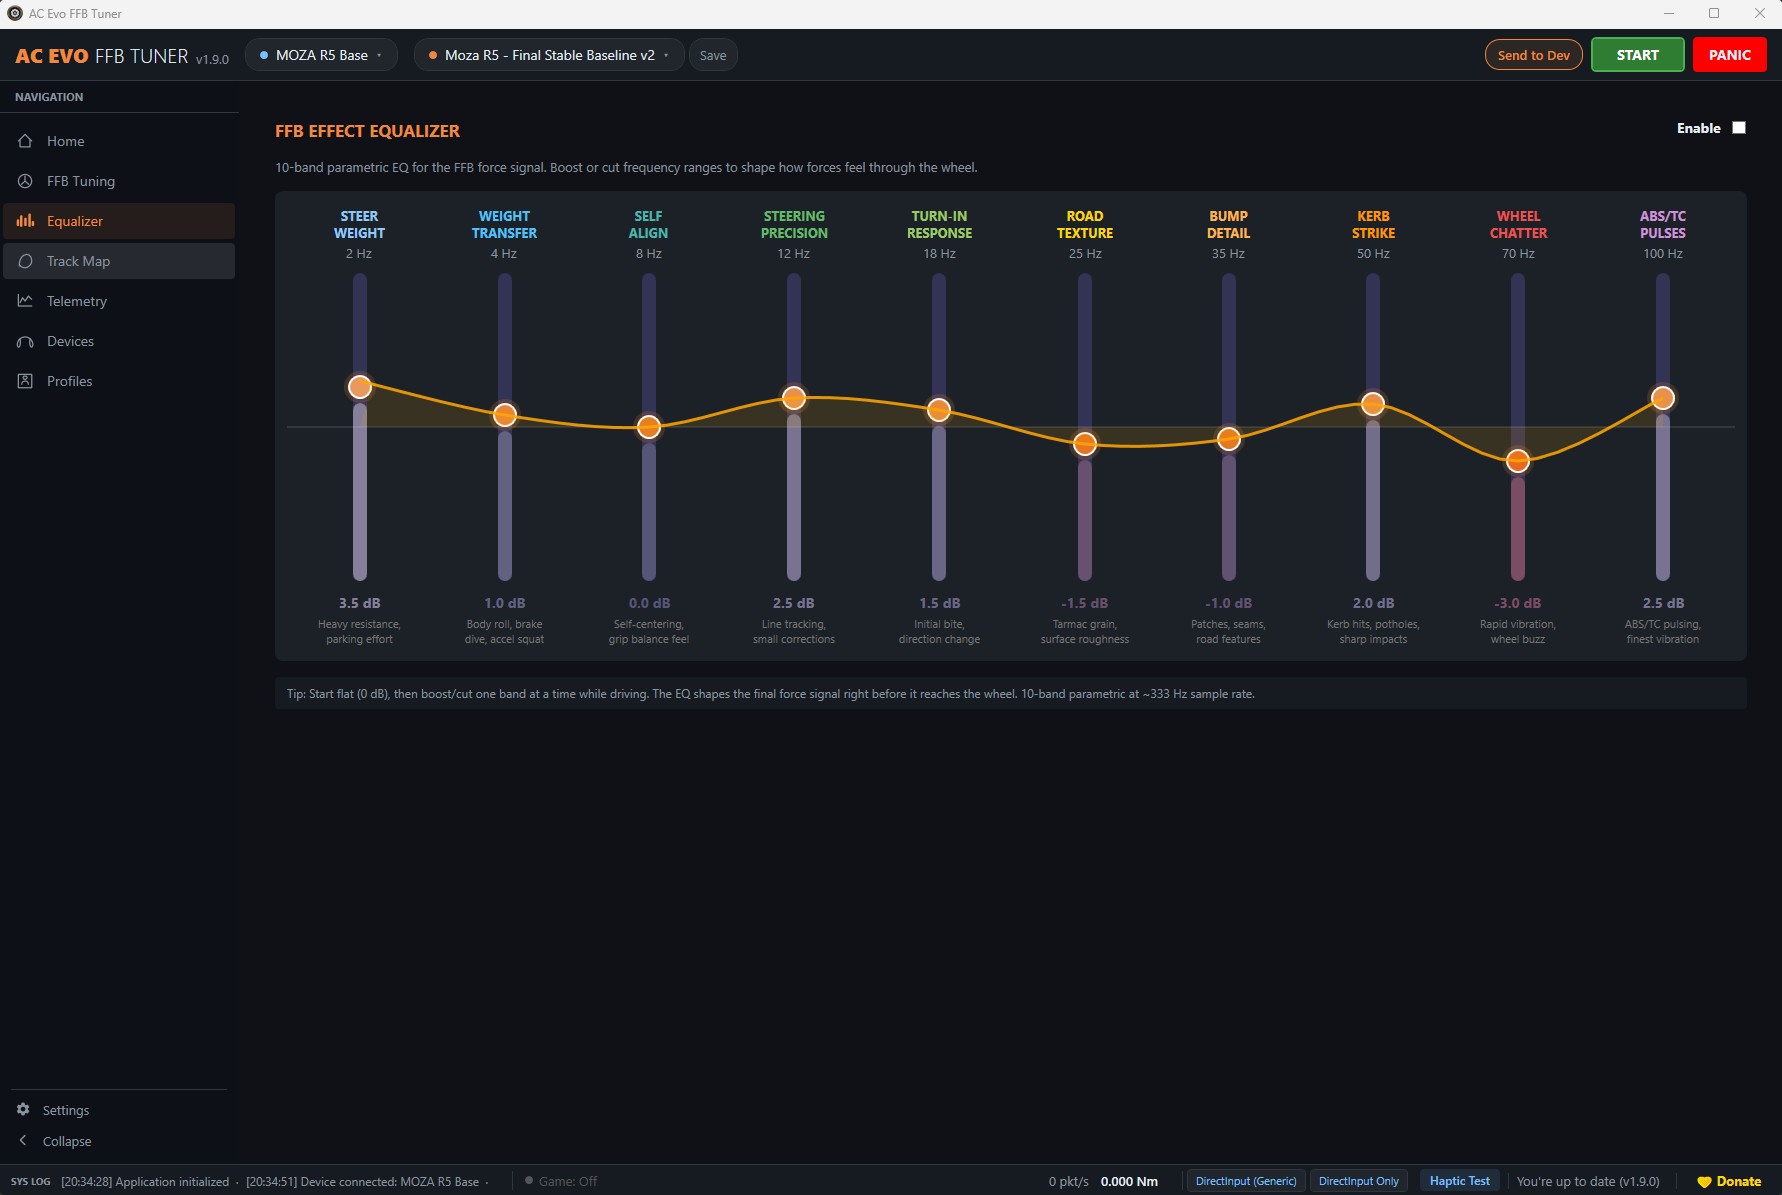The height and width of the screenshot is (1195, 1782).
Task: Click the ROAD TEXTURE band label
Action: [1085, 224]
